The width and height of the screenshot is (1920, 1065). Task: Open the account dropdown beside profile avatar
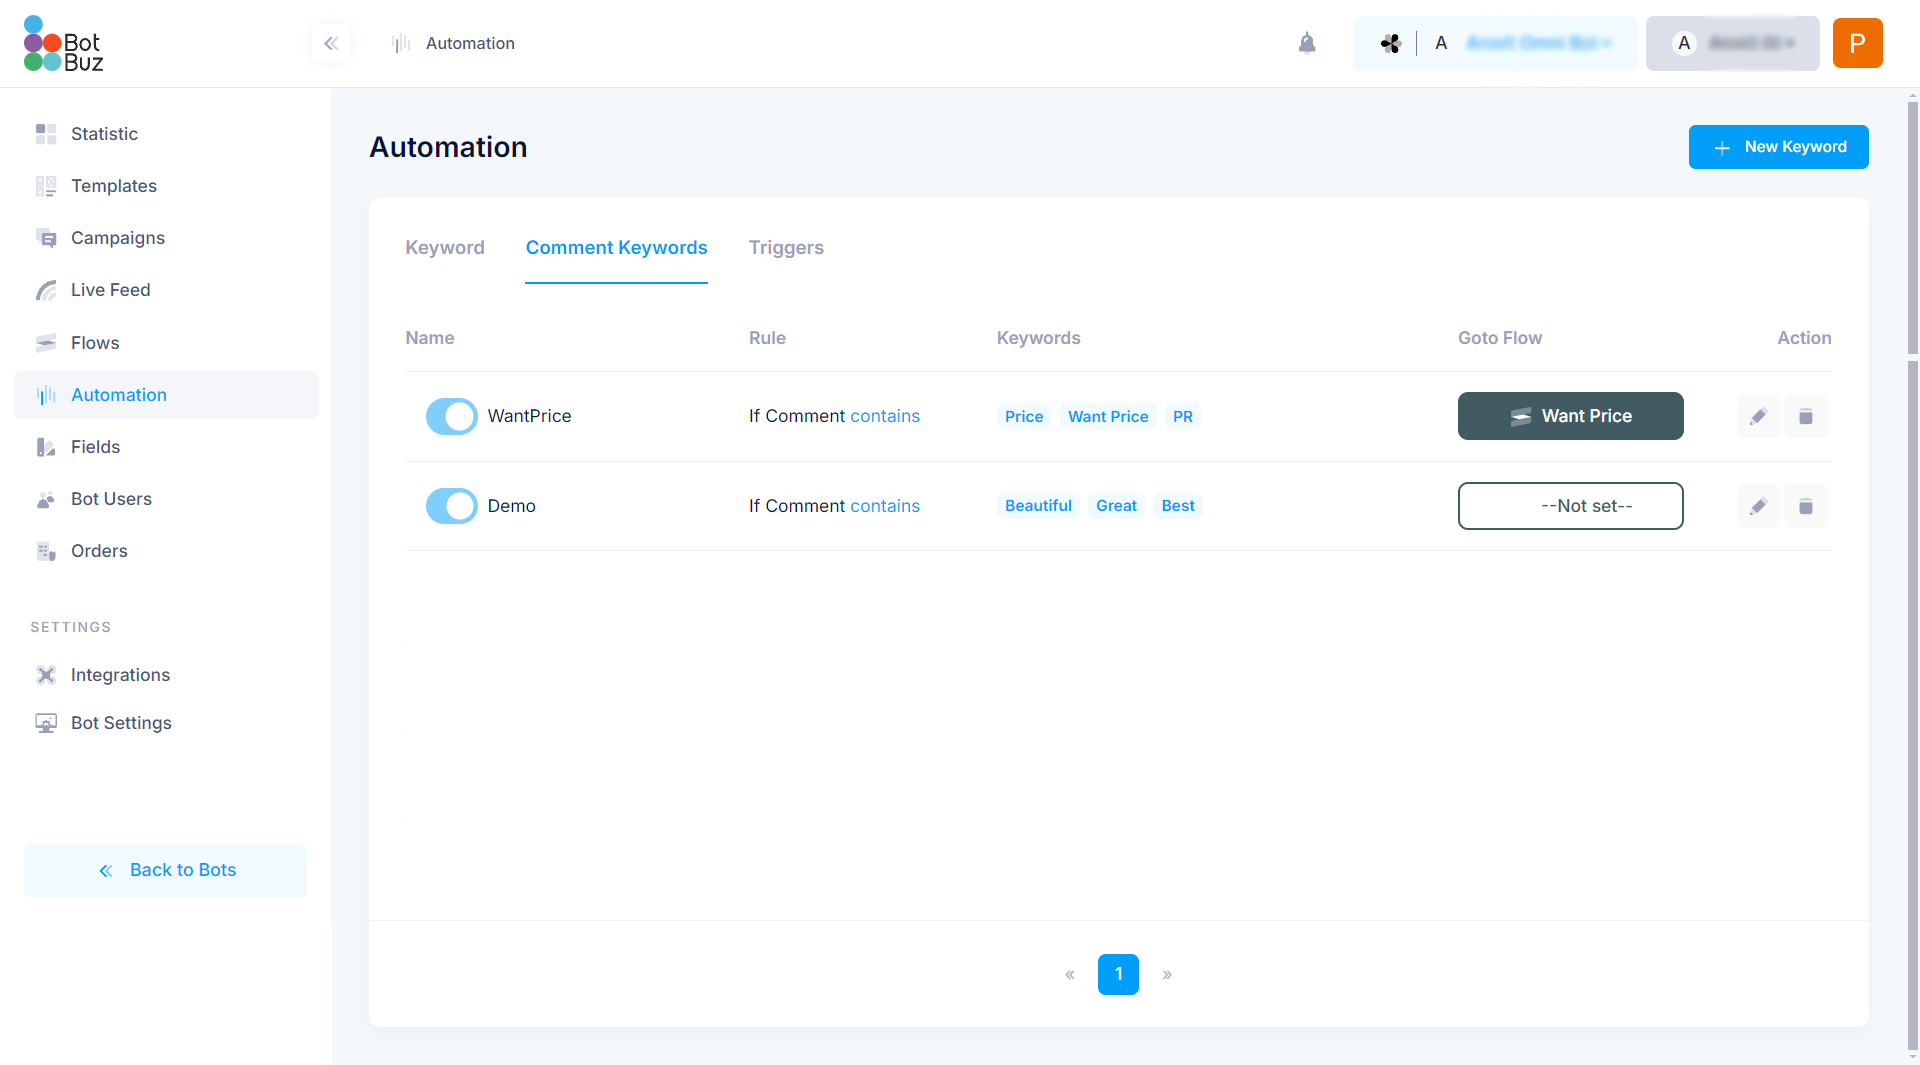pyautogui.click(x=1733, y=43)
